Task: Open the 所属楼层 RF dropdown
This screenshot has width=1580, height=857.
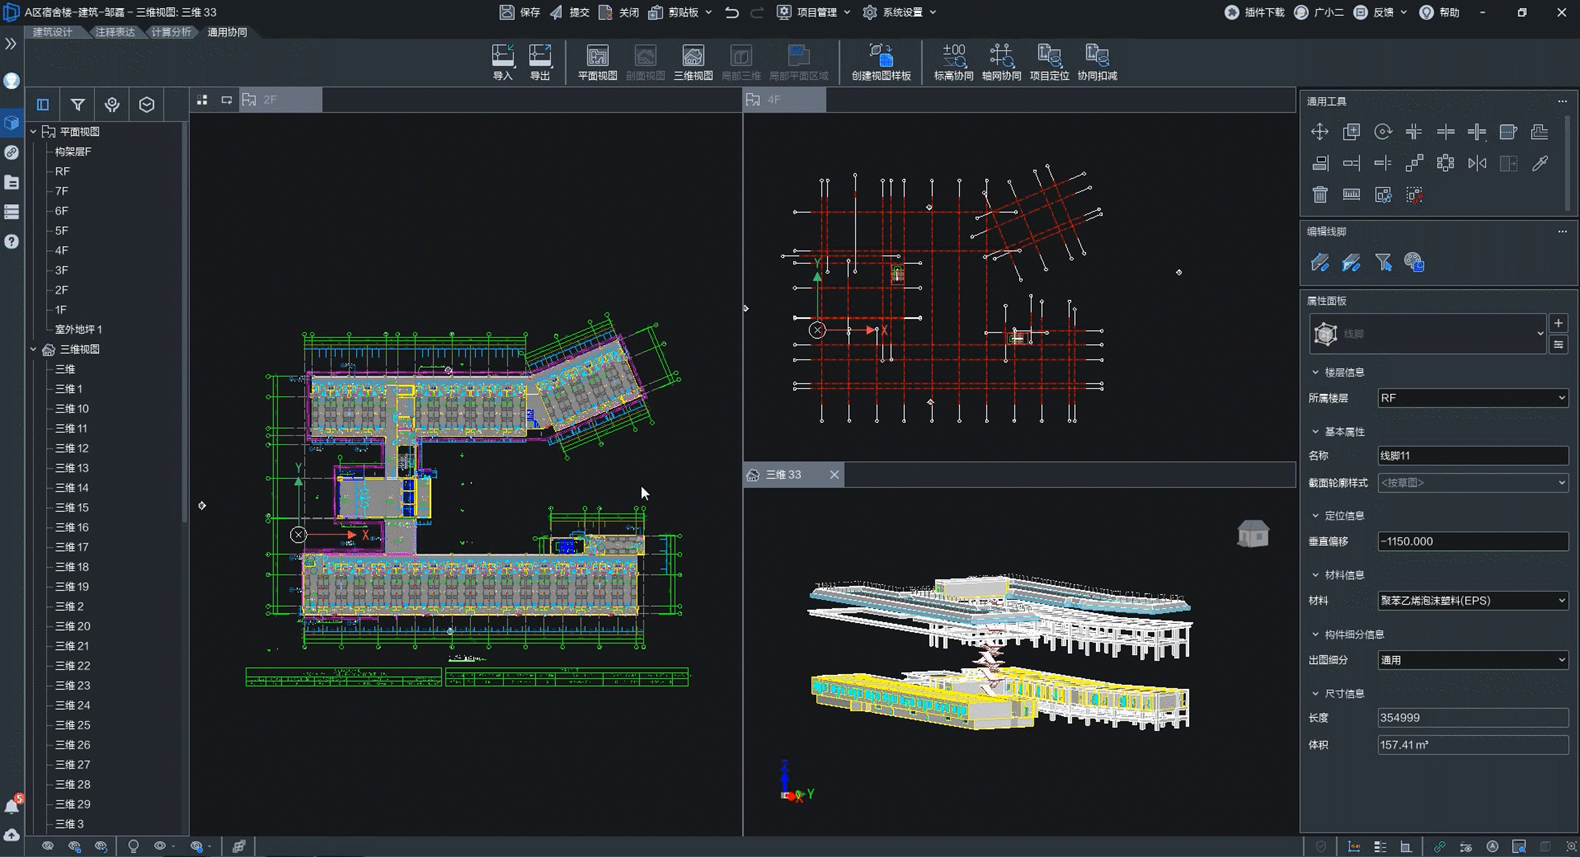Action: tap(1472, 398)
